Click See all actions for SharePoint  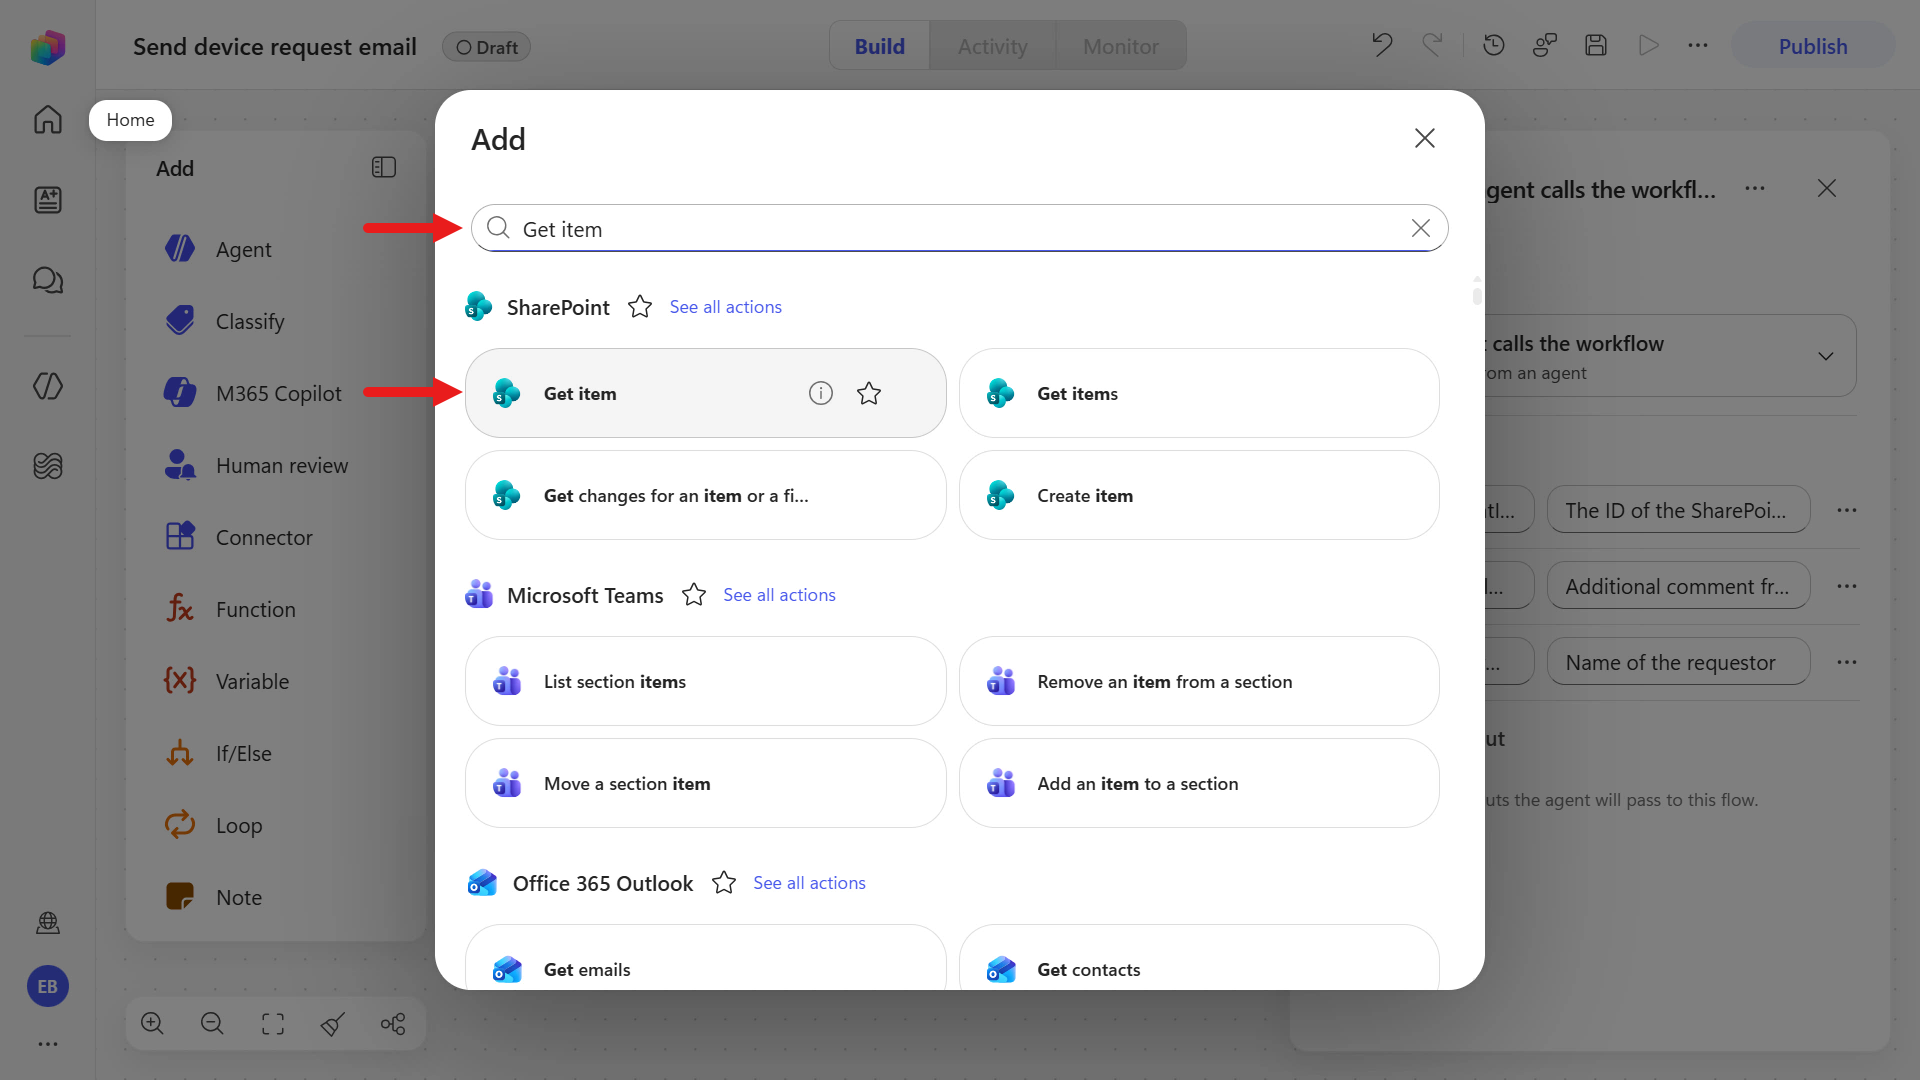click(726, 307)
